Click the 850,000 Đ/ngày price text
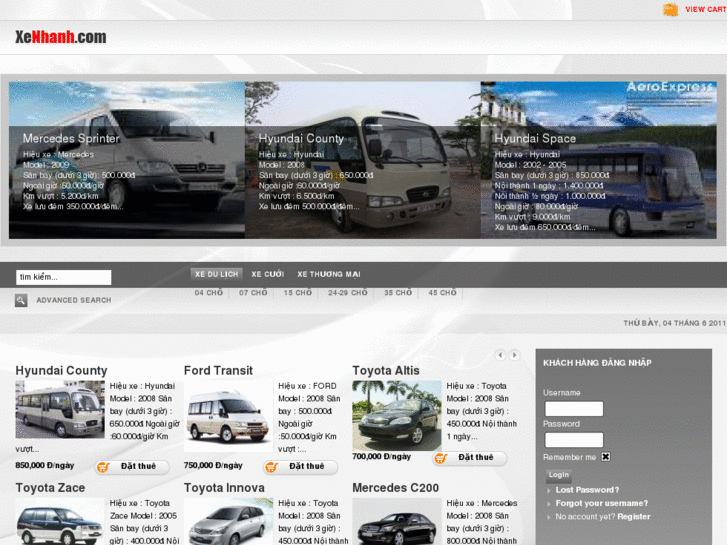Image resolution: width=727 pixels, height=545 pixels. point(45,465)
